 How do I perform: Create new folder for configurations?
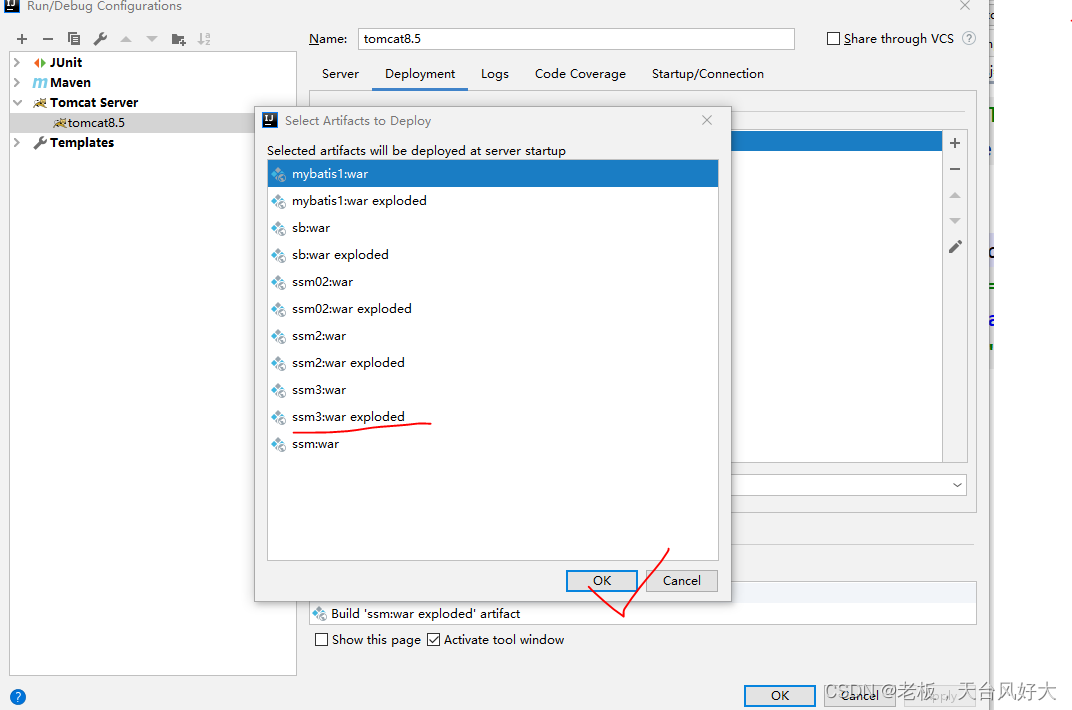coord(178,39)
